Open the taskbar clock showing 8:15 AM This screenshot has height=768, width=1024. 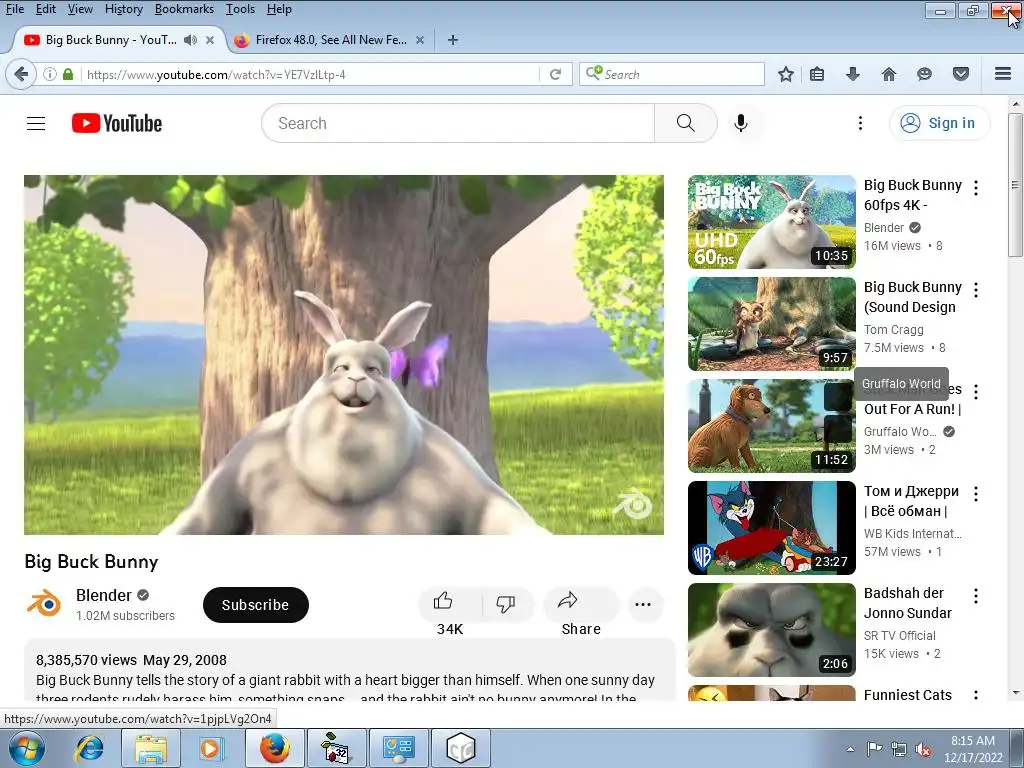973,749
